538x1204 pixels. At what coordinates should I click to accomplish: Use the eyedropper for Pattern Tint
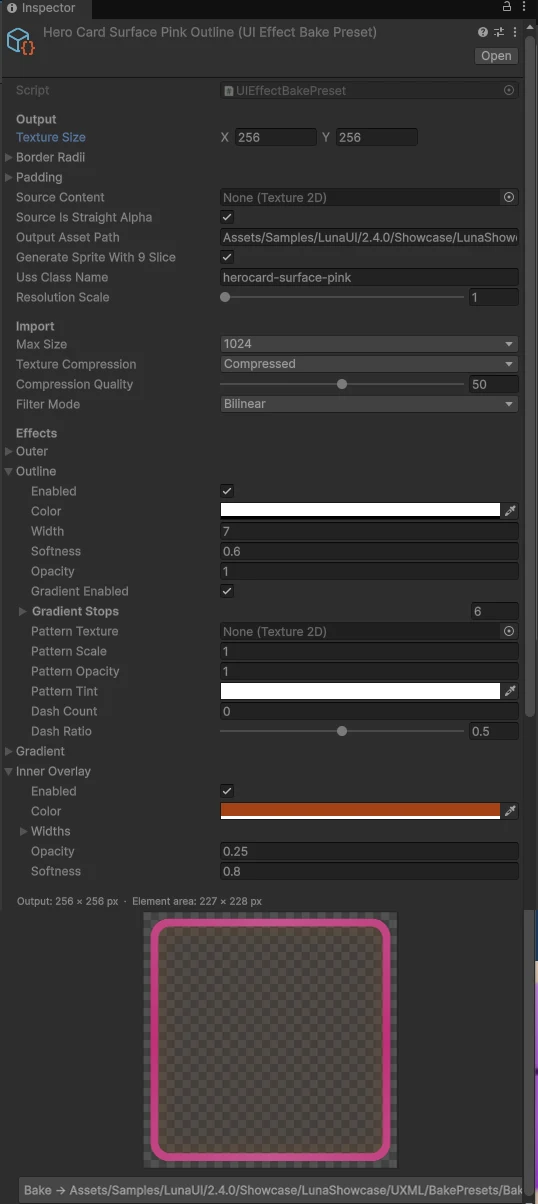pos(510,691)
